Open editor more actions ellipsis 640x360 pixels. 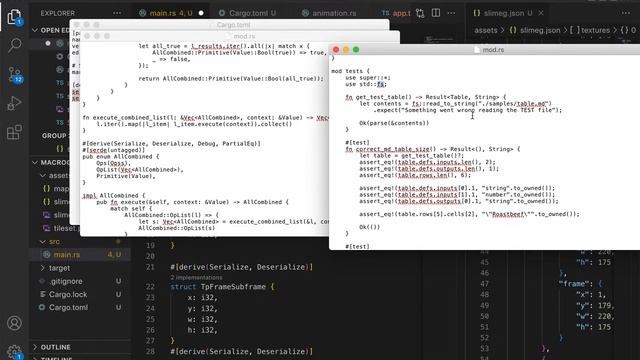coord(451,13)
